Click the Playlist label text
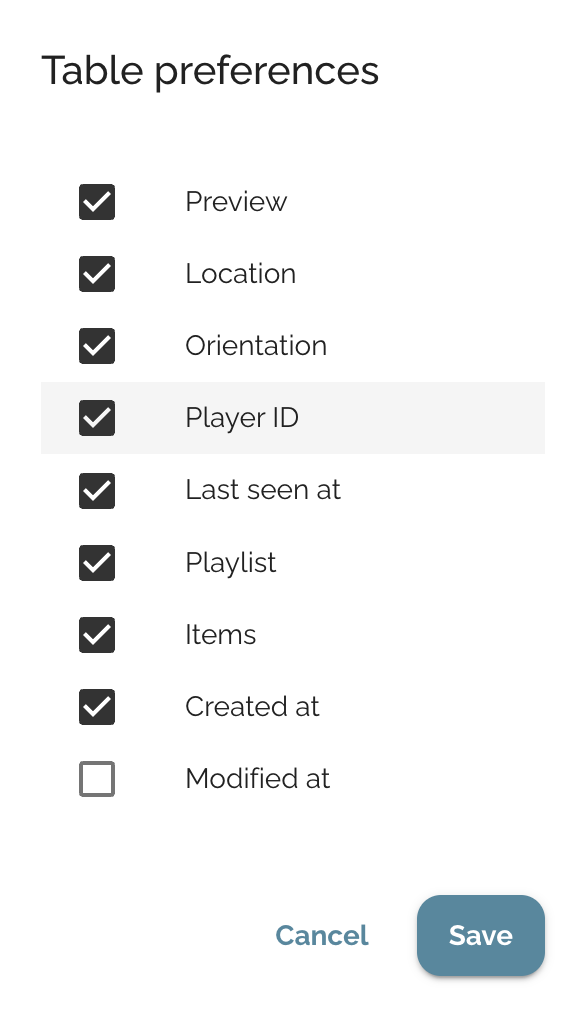578x1012 pixels. coord(230,563)
